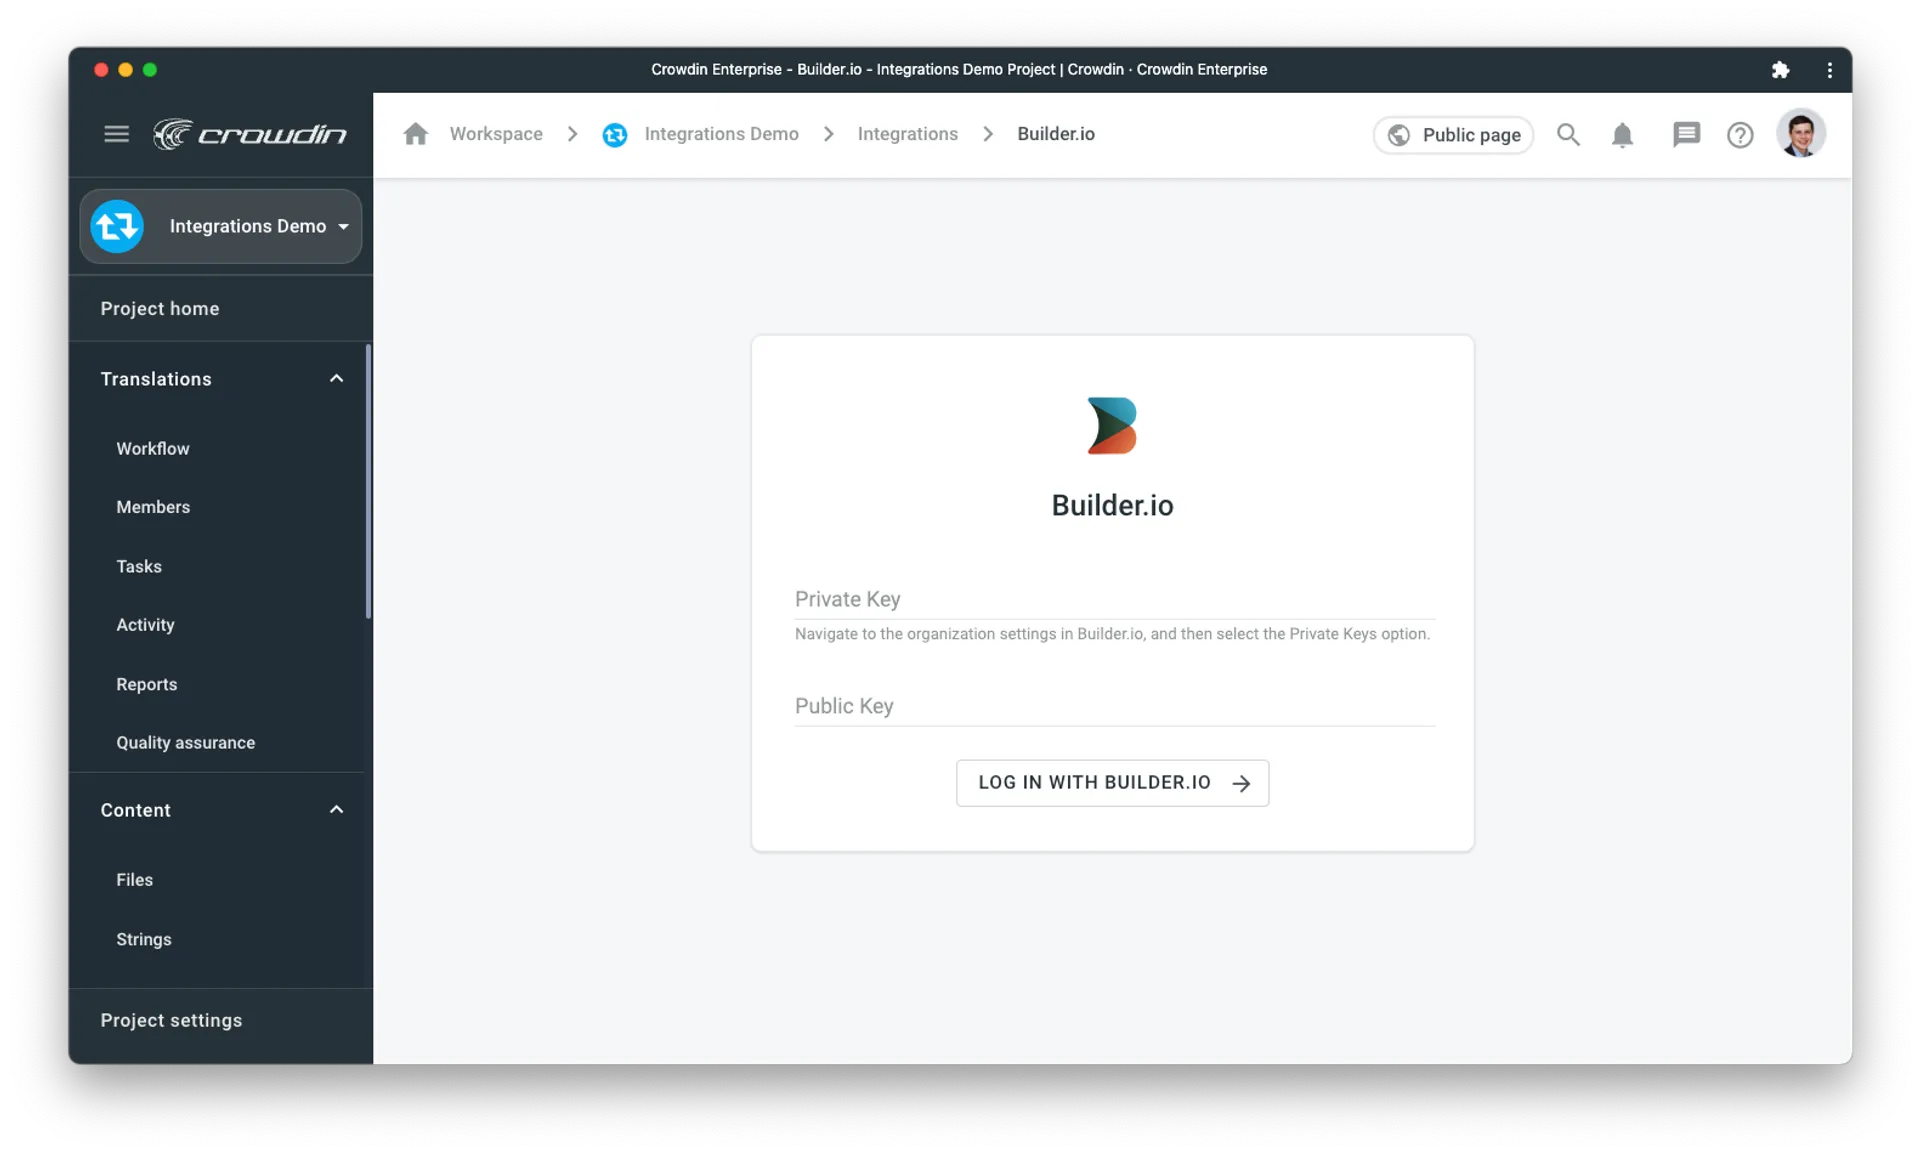Click Log in with Builder.io button

(1112, 783)
